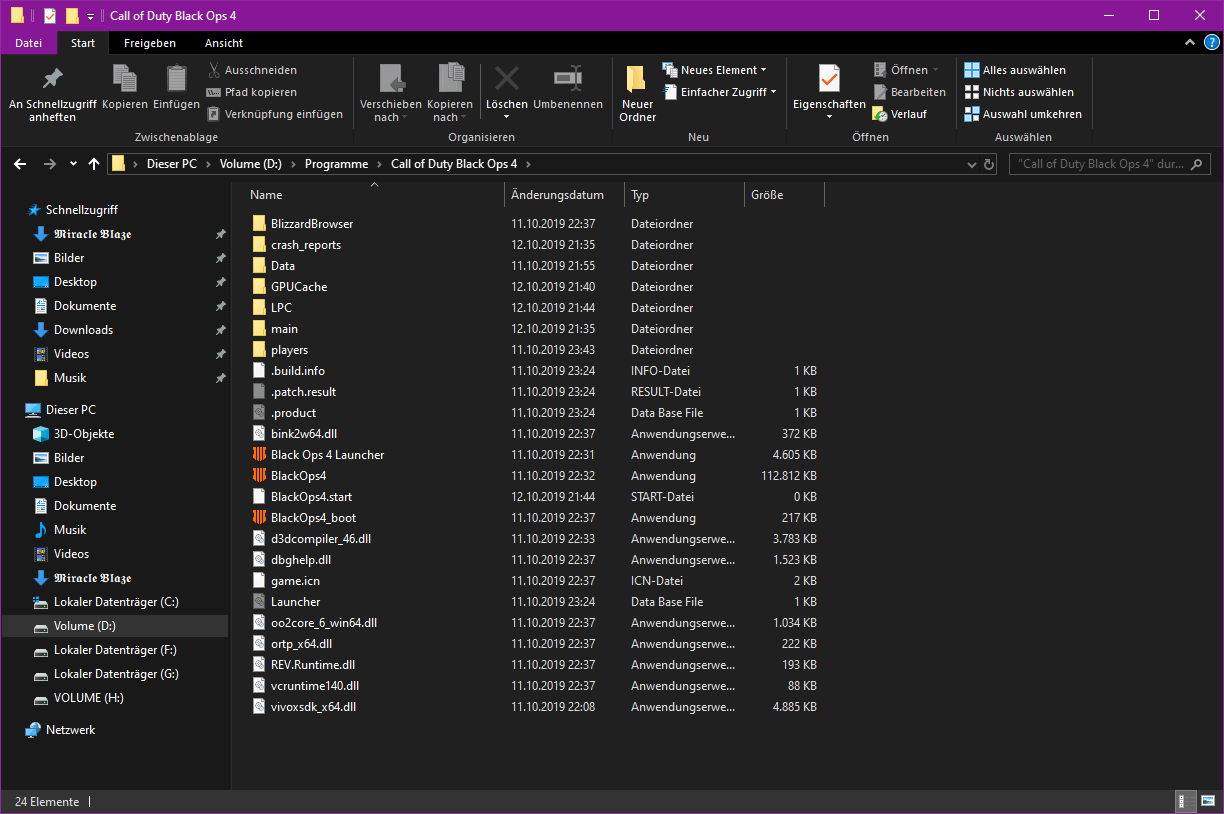Expand the Neues Element menu
The image size is (1224, 814).
[x=715, y=70]
